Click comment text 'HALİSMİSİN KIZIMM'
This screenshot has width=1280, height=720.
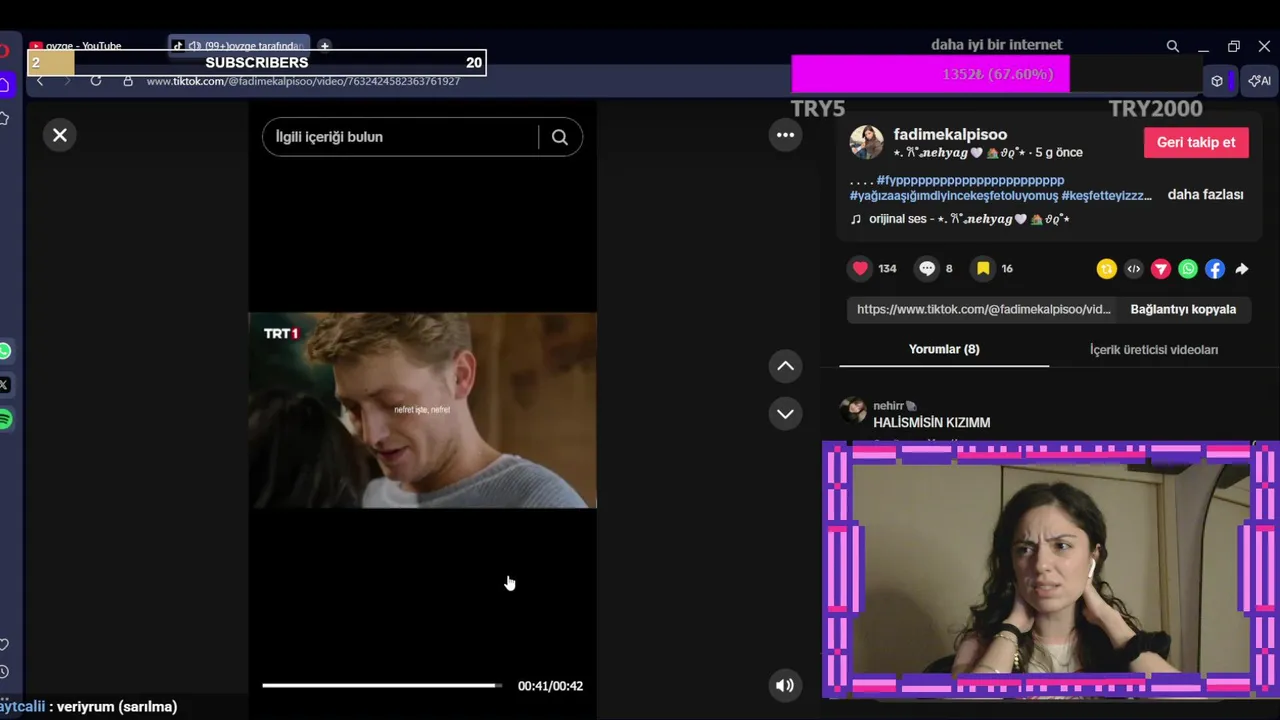932,423
